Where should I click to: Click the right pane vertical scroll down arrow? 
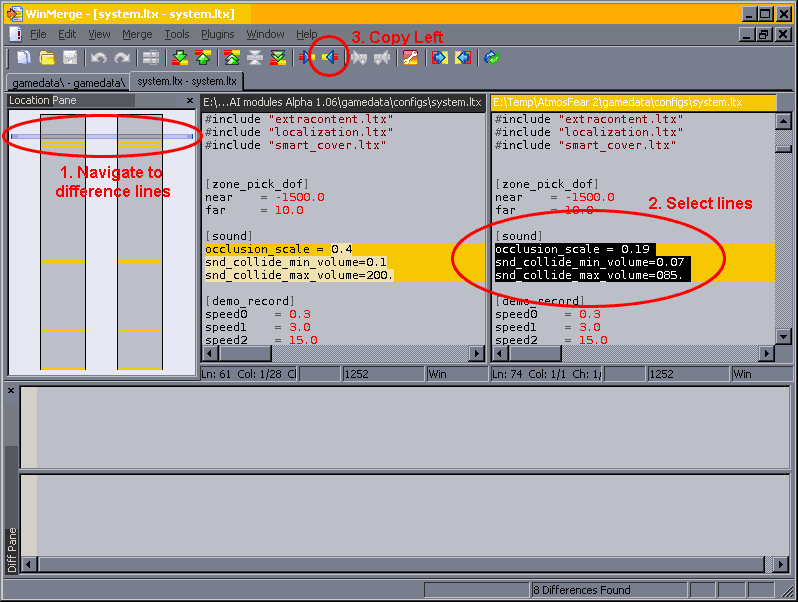783,336
